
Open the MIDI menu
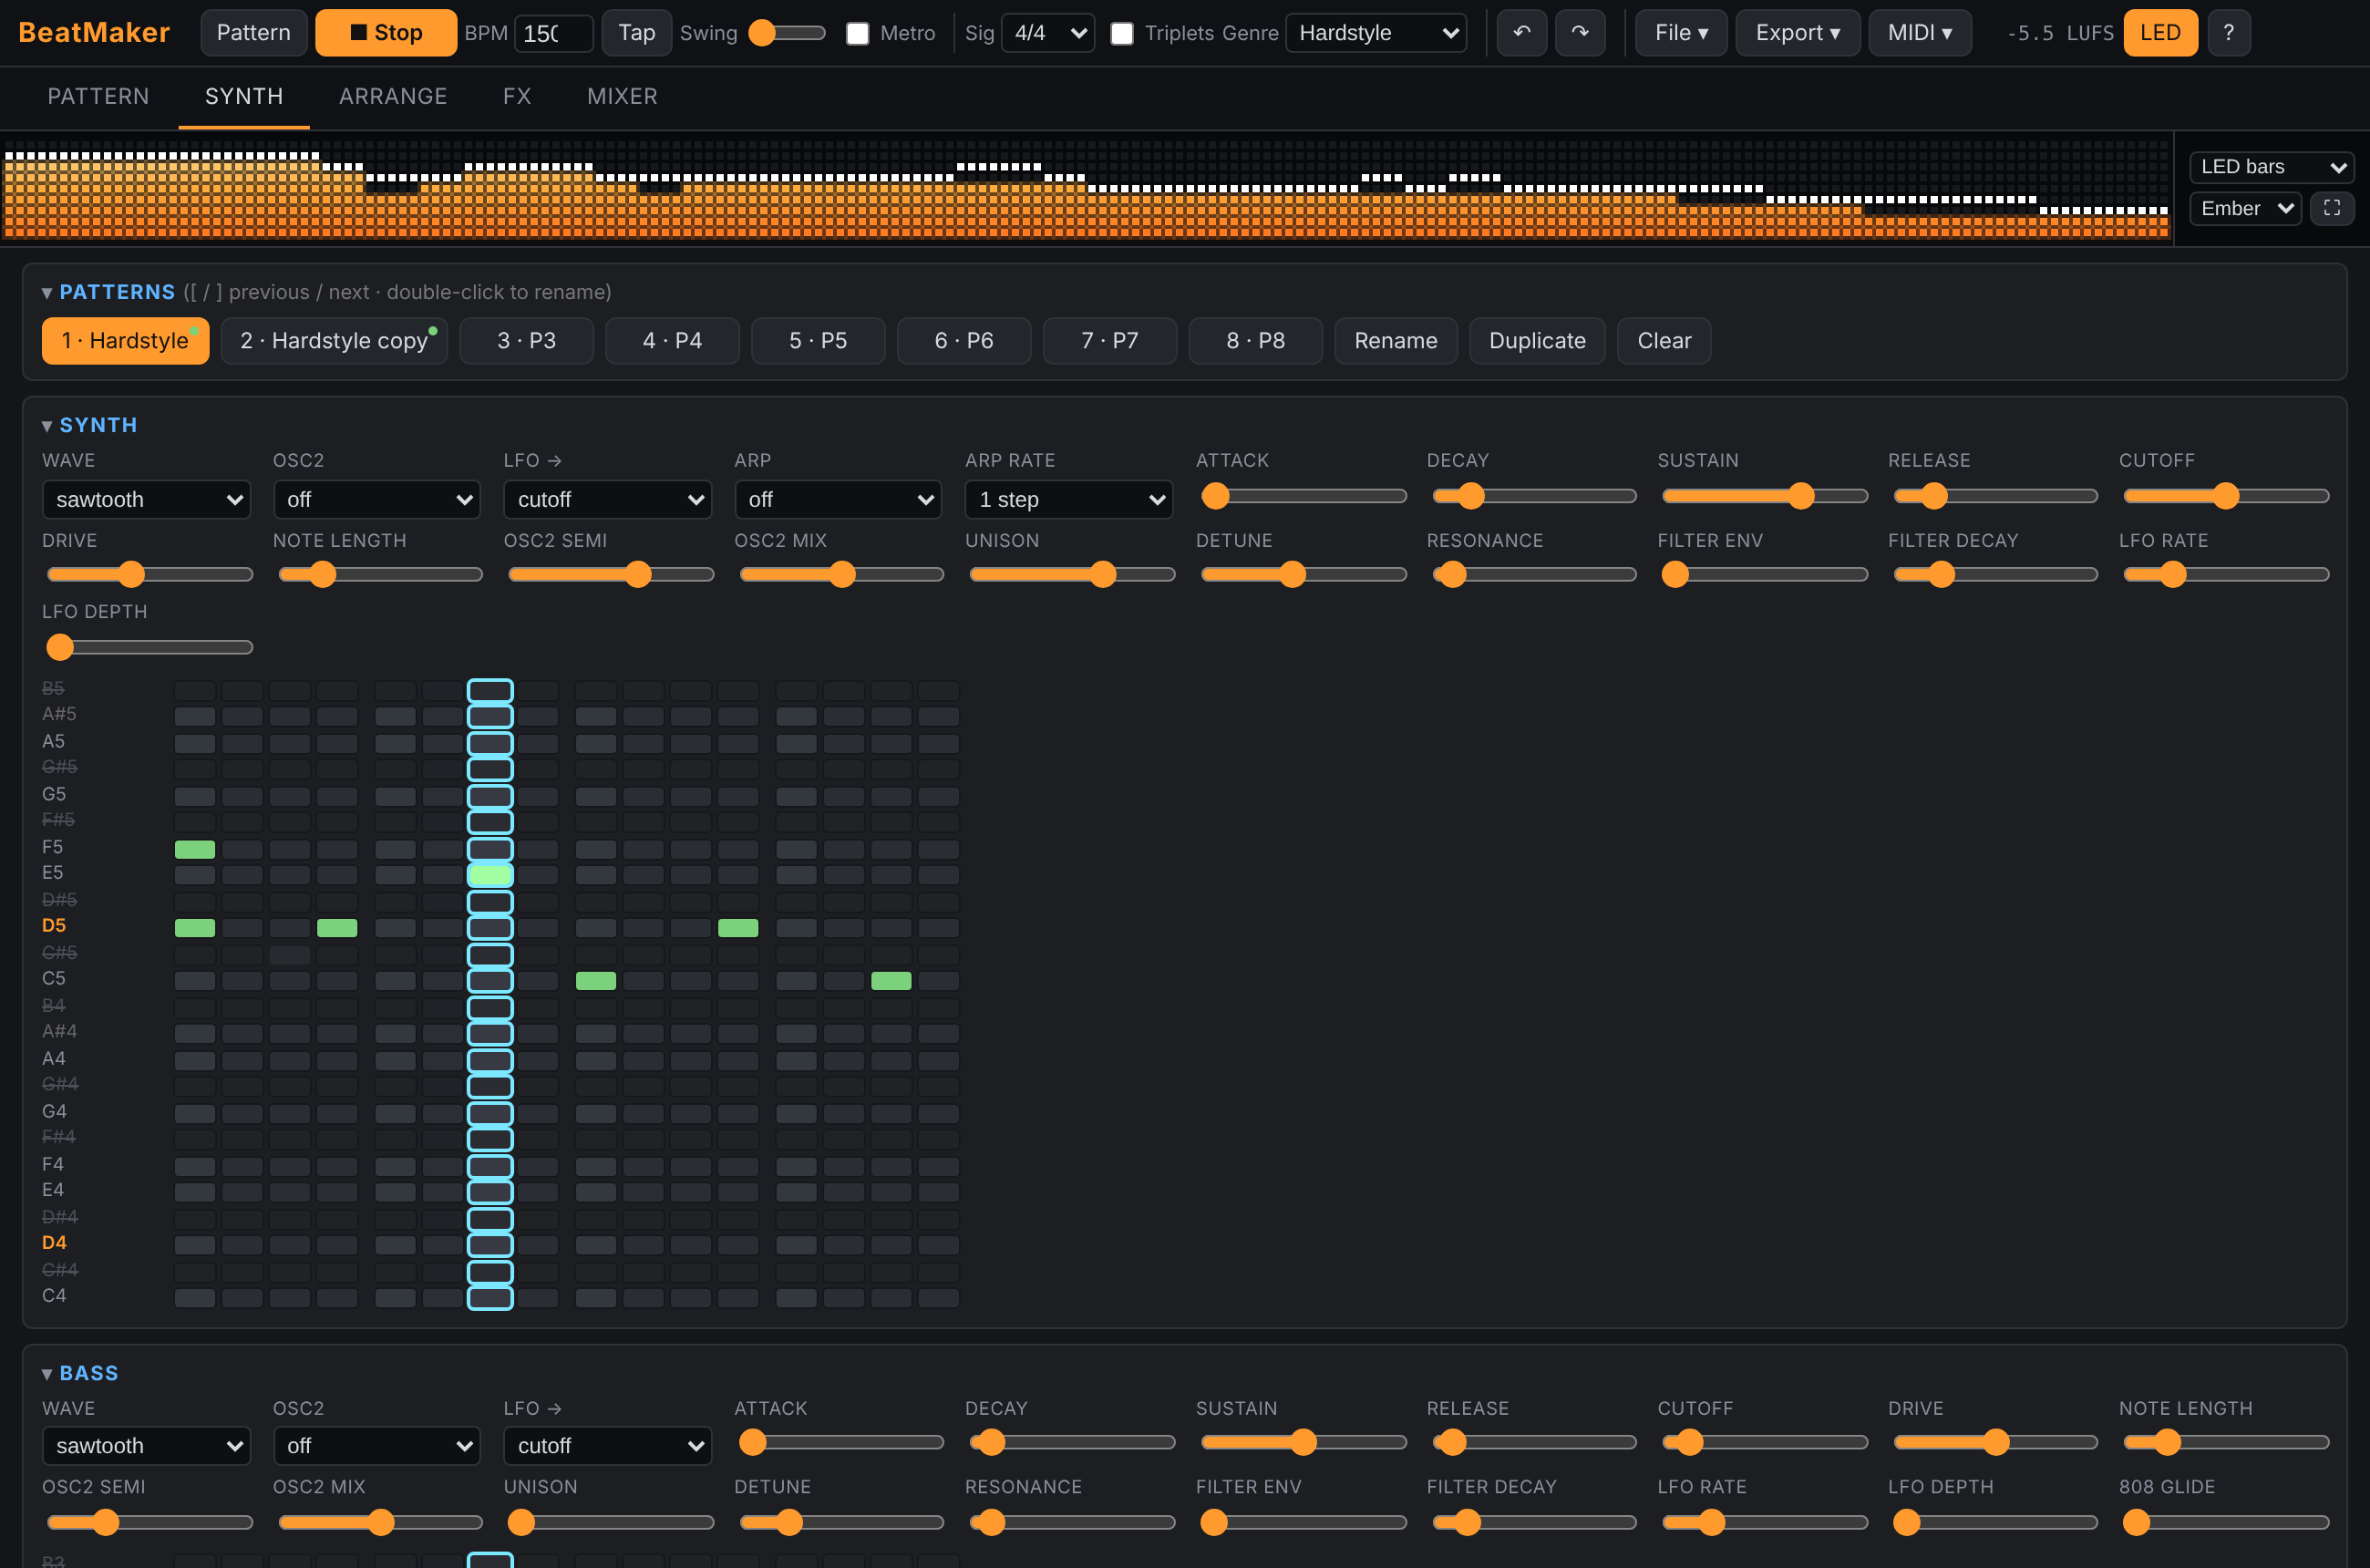pos(1919,33)
